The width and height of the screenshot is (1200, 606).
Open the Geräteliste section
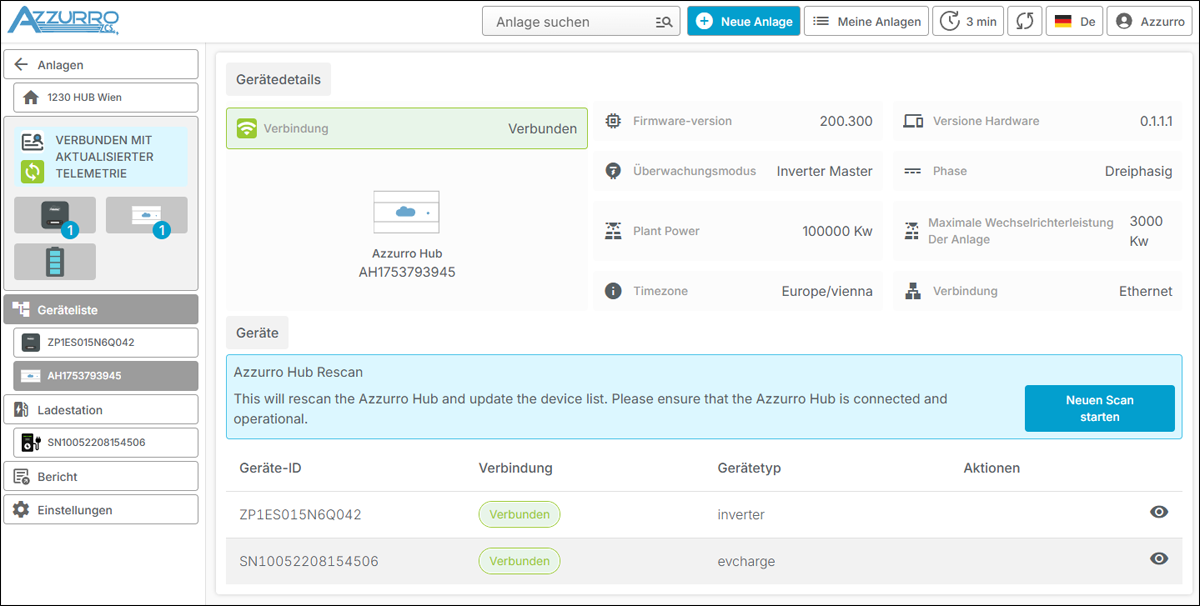(101, 310)
